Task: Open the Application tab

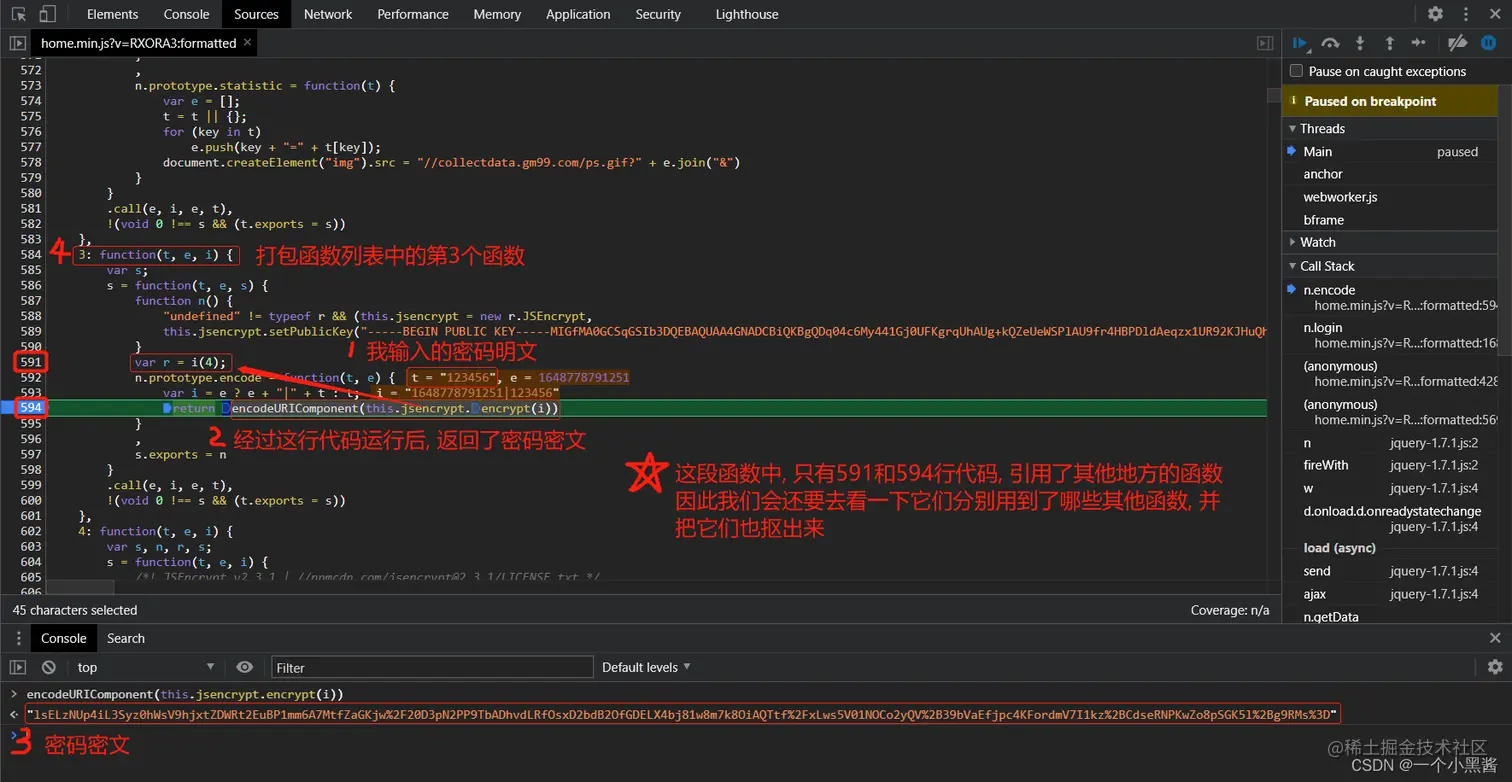Action: coord(578,14)
